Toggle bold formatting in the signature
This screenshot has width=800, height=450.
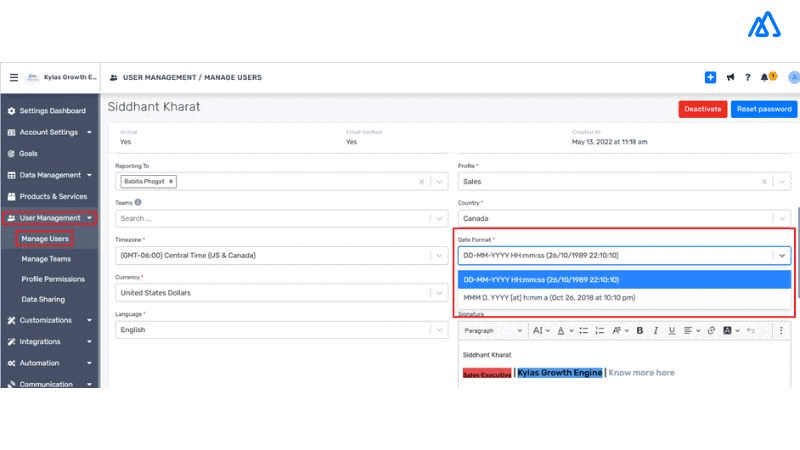coord(640,330)
